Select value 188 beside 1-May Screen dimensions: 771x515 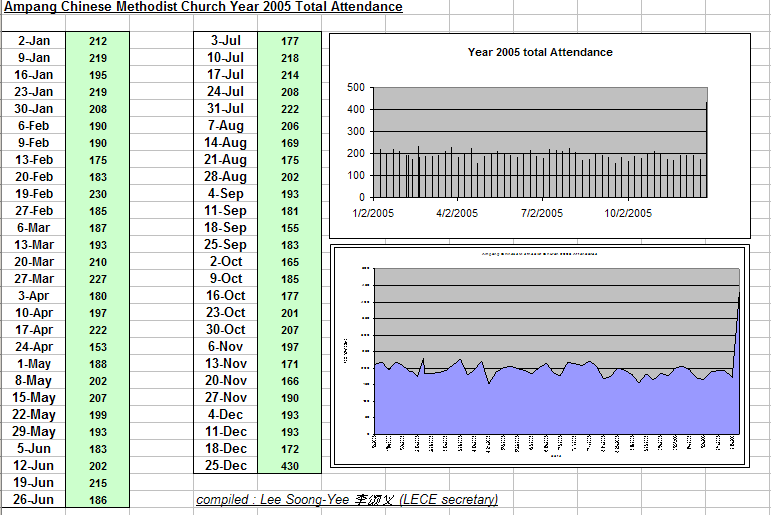coord(98,364)
